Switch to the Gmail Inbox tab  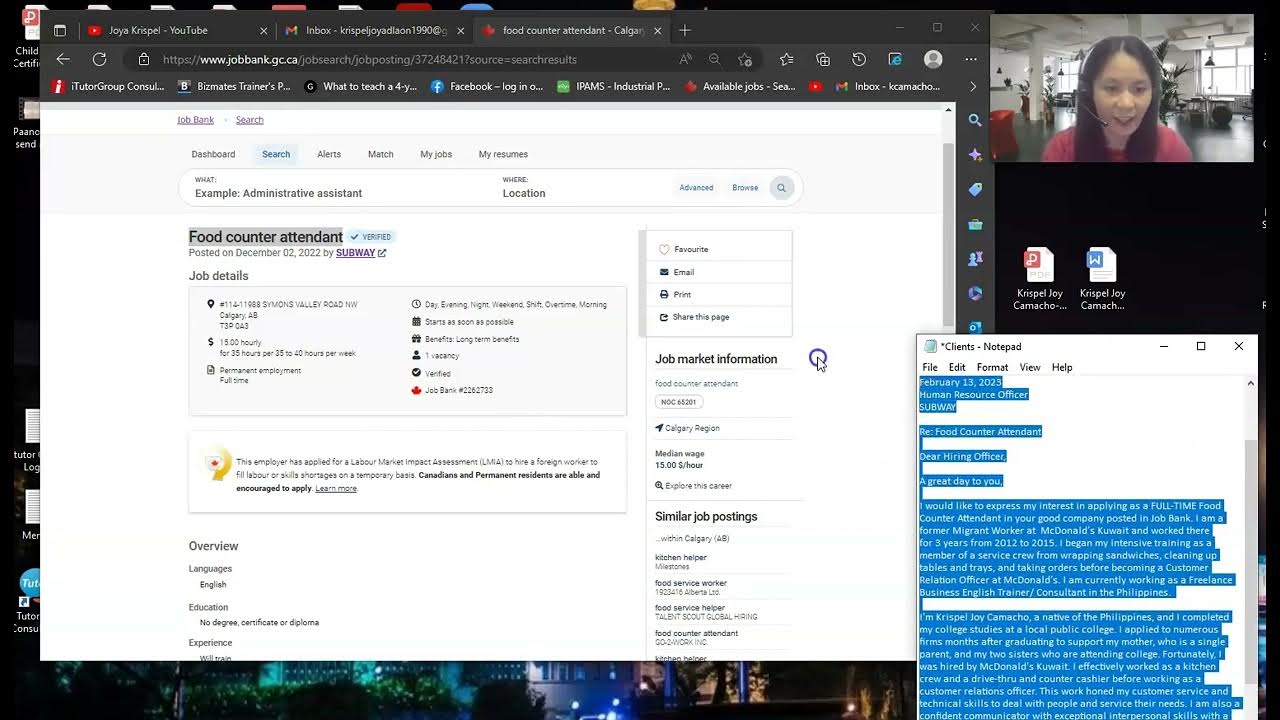(375, 30)
